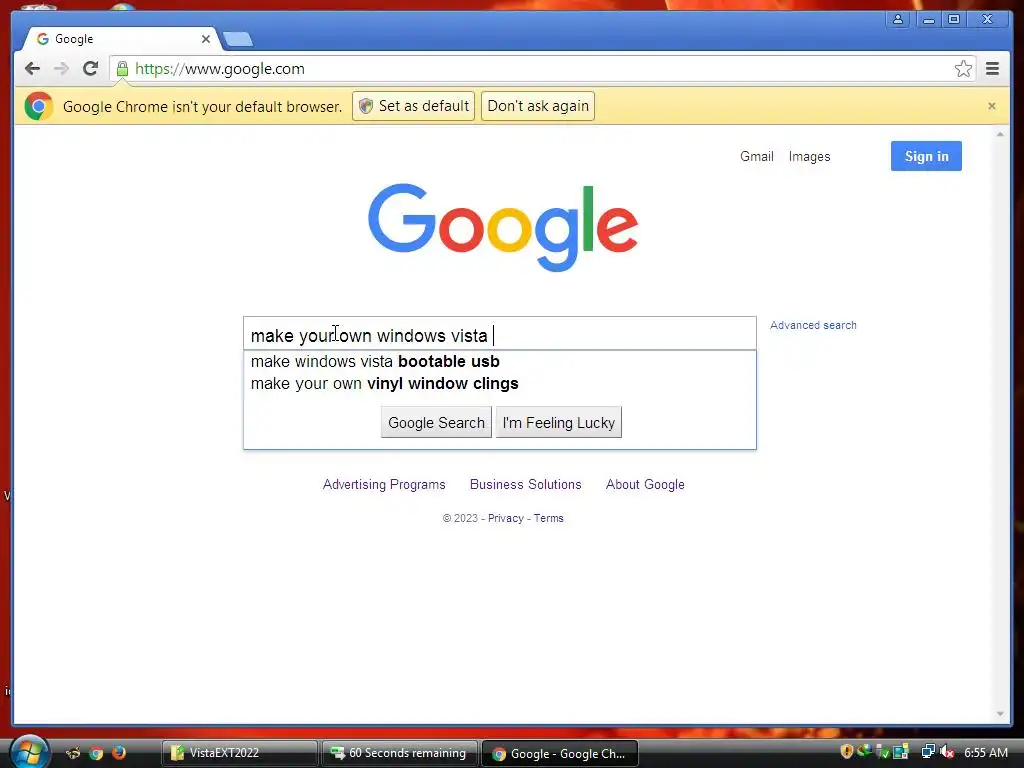Open Business Solutions link
This screenshot has height=768, width=1024.
coord(526,485)
